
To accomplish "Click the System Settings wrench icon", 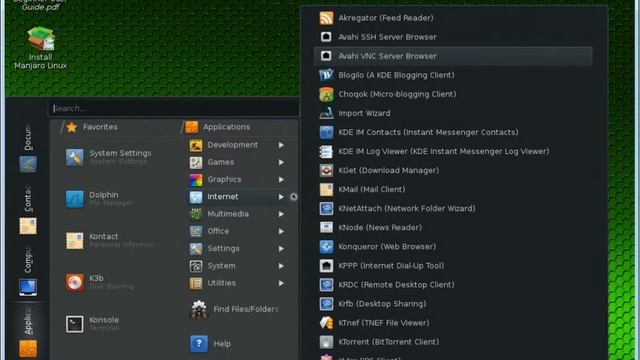I will pyautogui.click(x=75, y=157).
